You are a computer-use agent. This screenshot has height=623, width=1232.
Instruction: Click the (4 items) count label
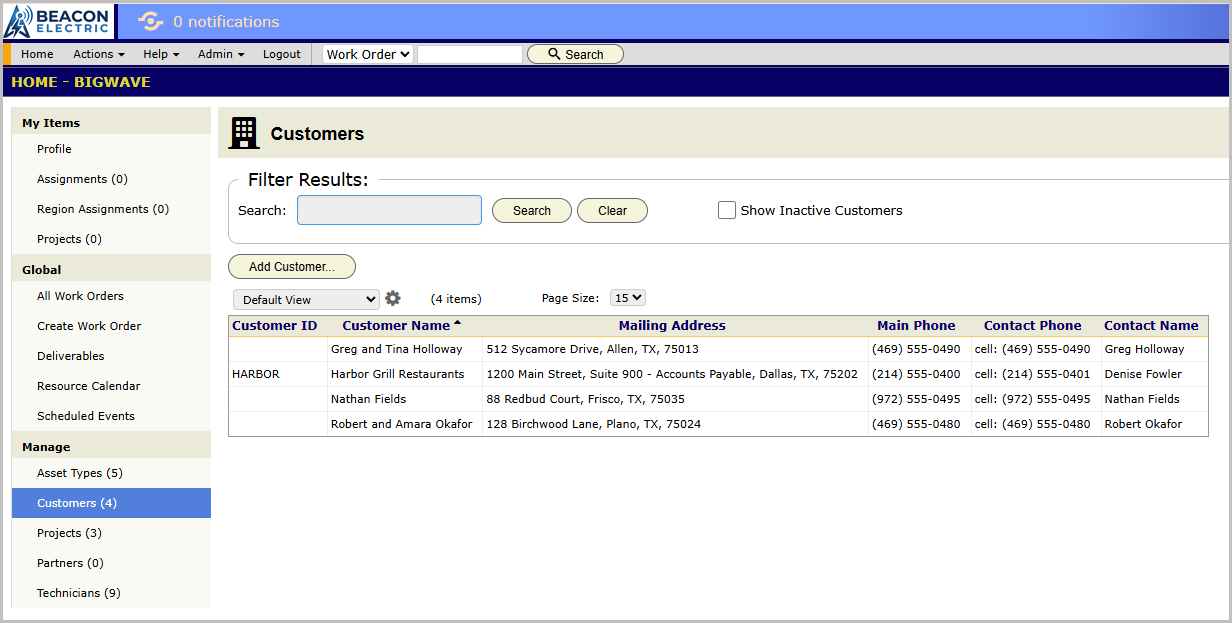tap(456, 299)
